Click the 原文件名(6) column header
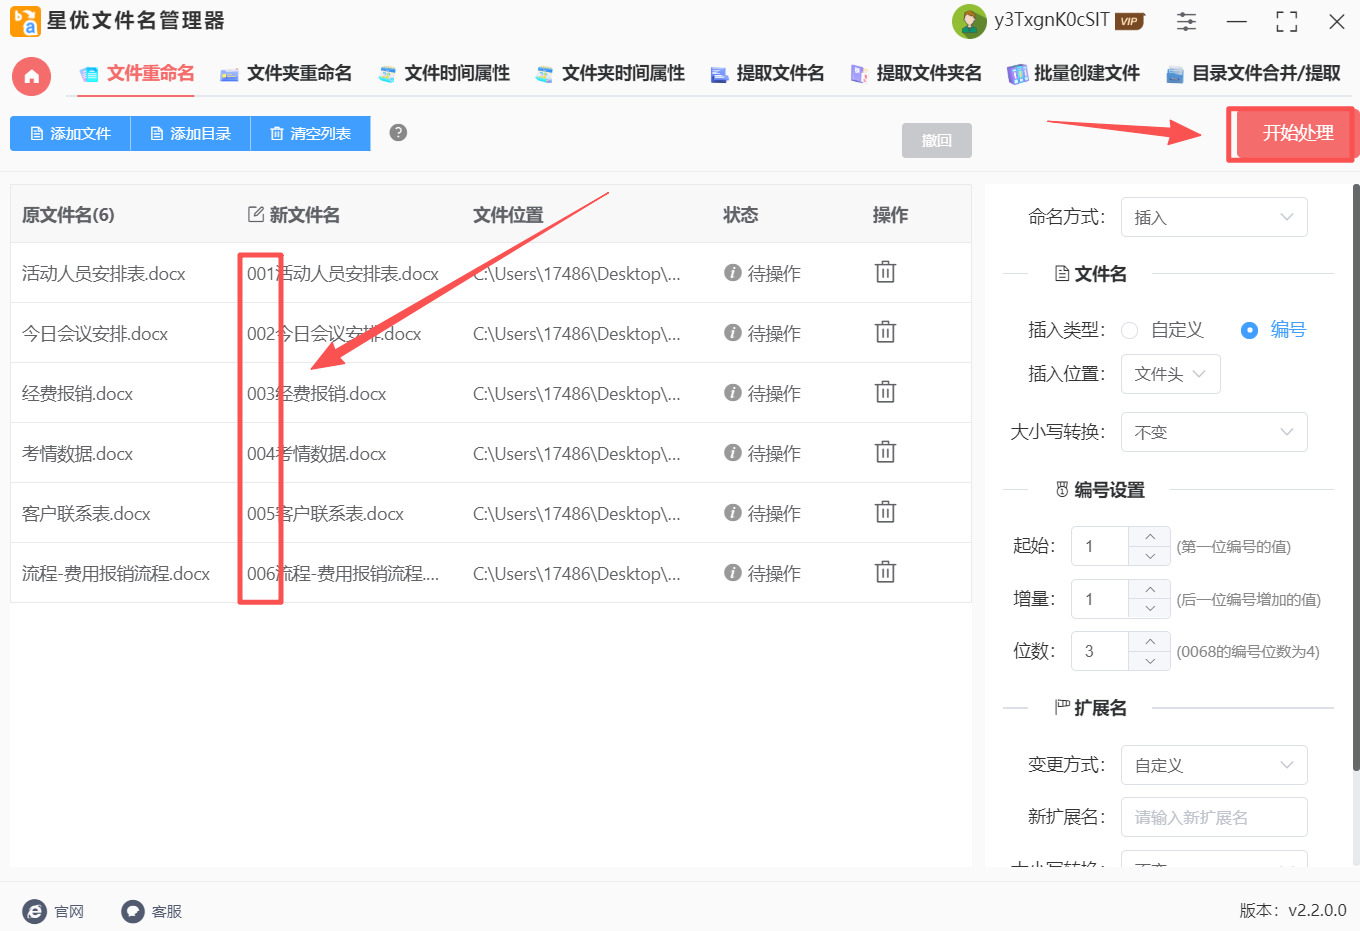The width and height of the screenshot is (1360, 931). tap(68, 215)
